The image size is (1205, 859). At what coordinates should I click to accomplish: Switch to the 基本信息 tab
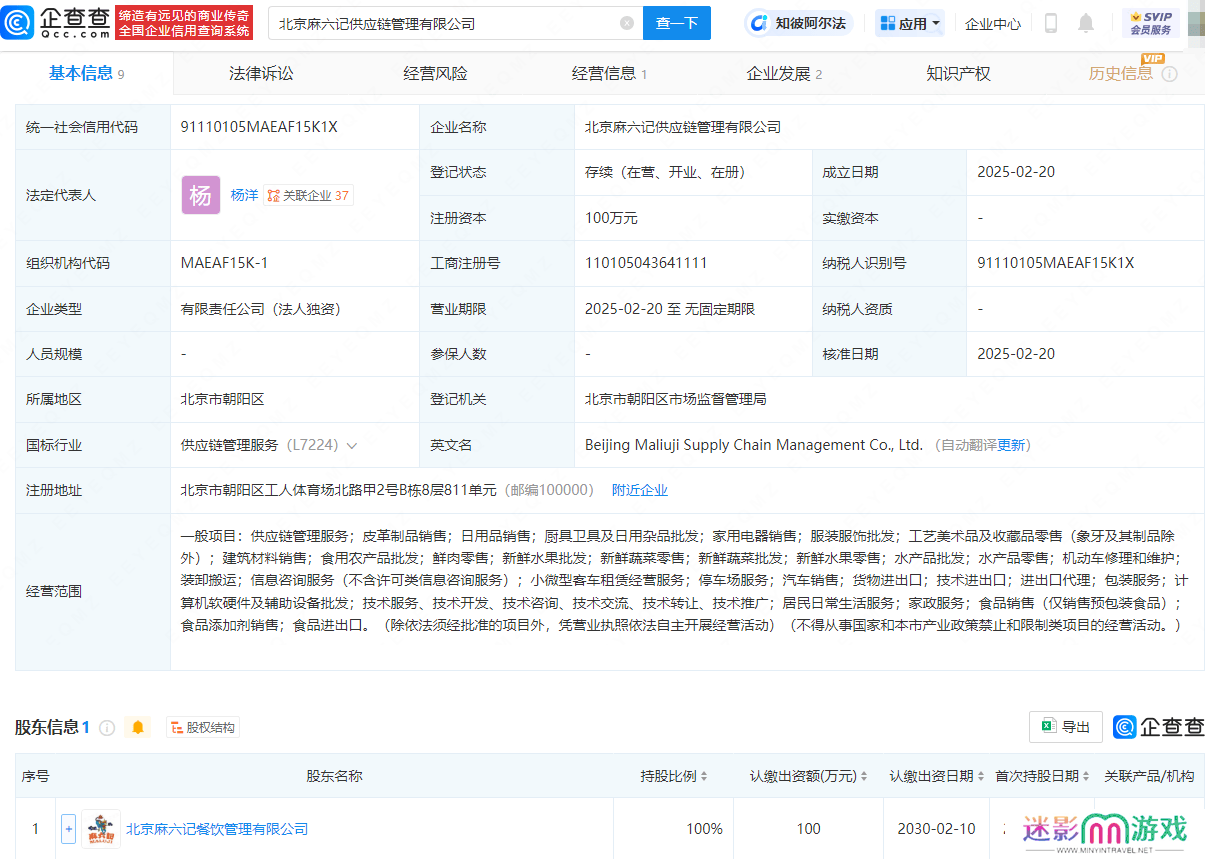coord(87,73)
